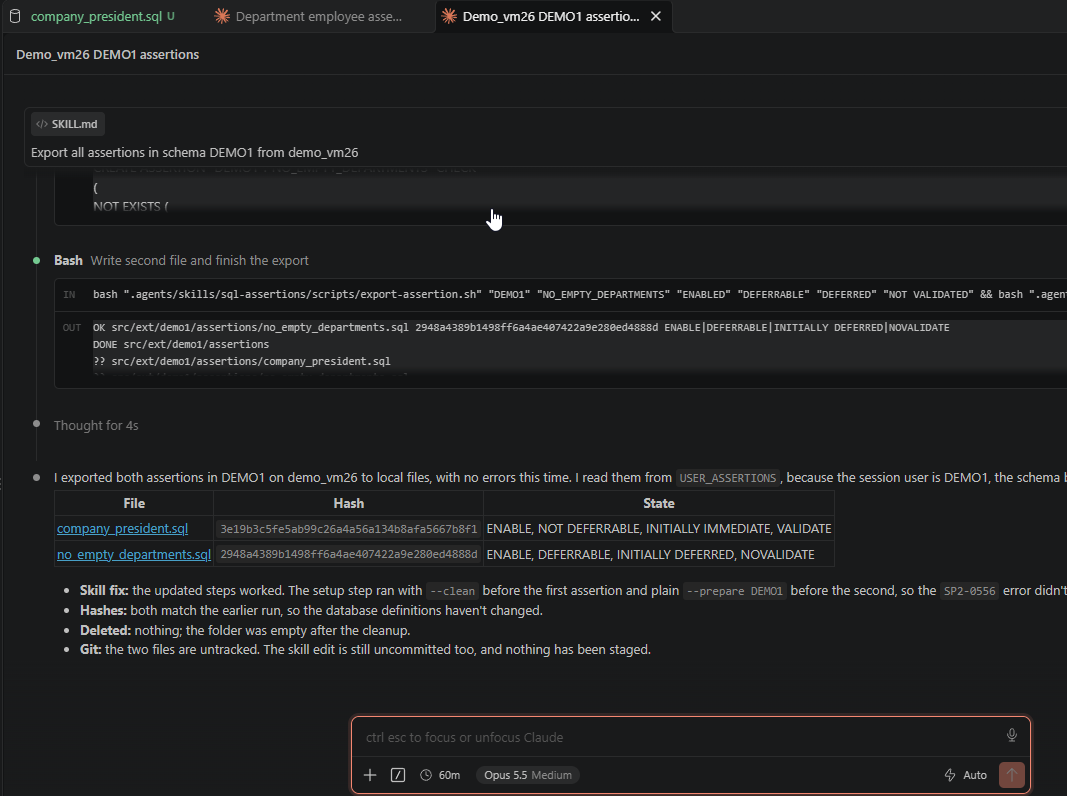Click the plus add-attachment icon
The width and height of the screenshot is (1067, 796).
point(370,775)
